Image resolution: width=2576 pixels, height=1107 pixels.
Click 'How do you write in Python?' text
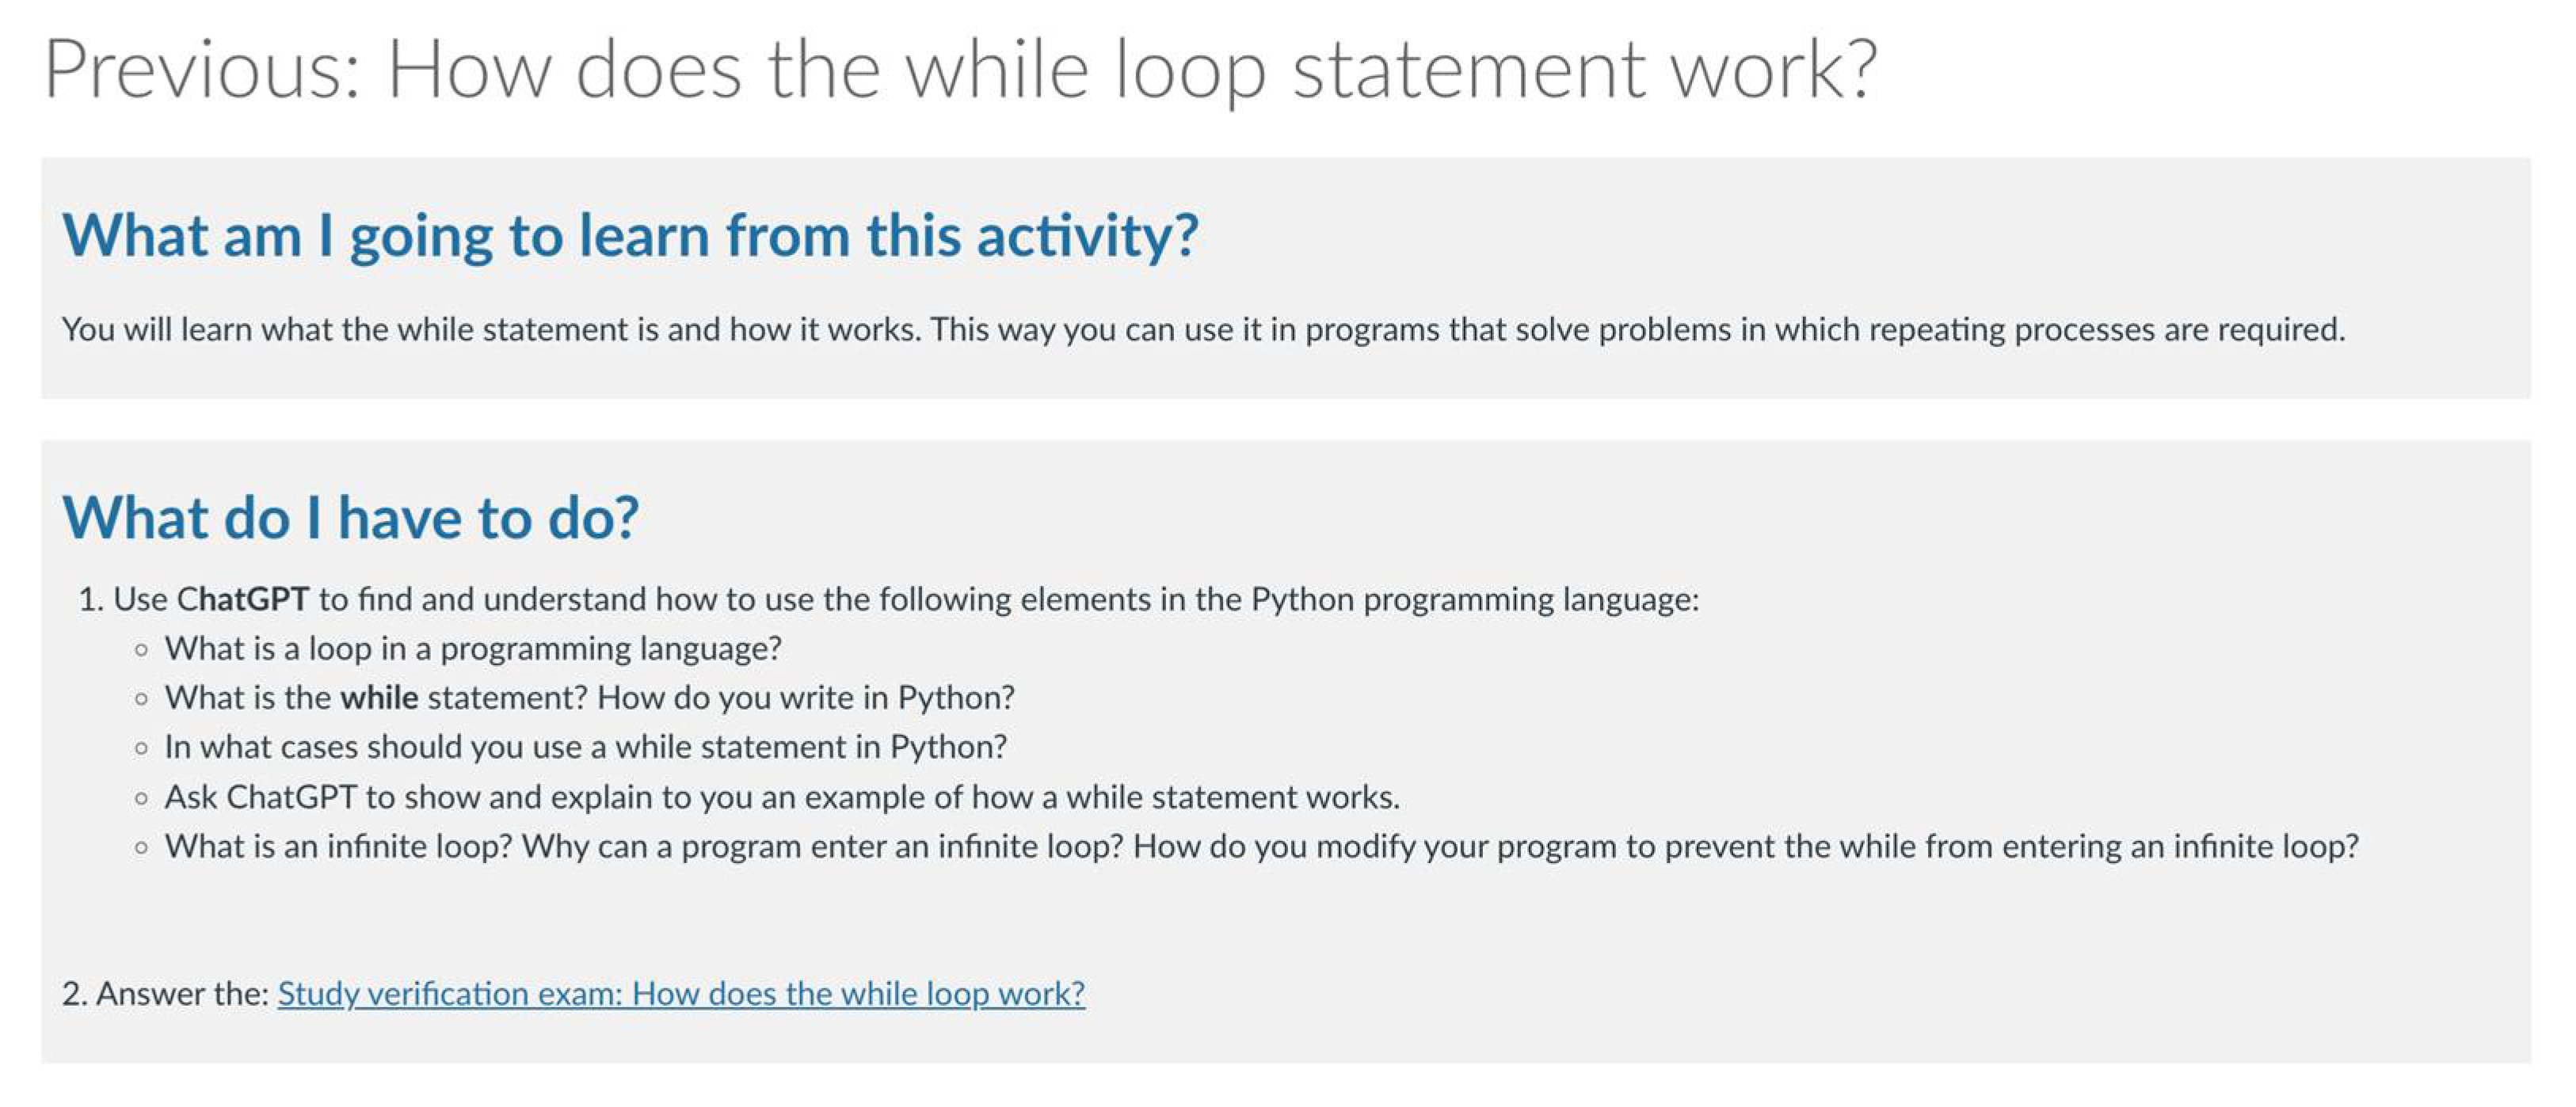click(x=805, y=697)
